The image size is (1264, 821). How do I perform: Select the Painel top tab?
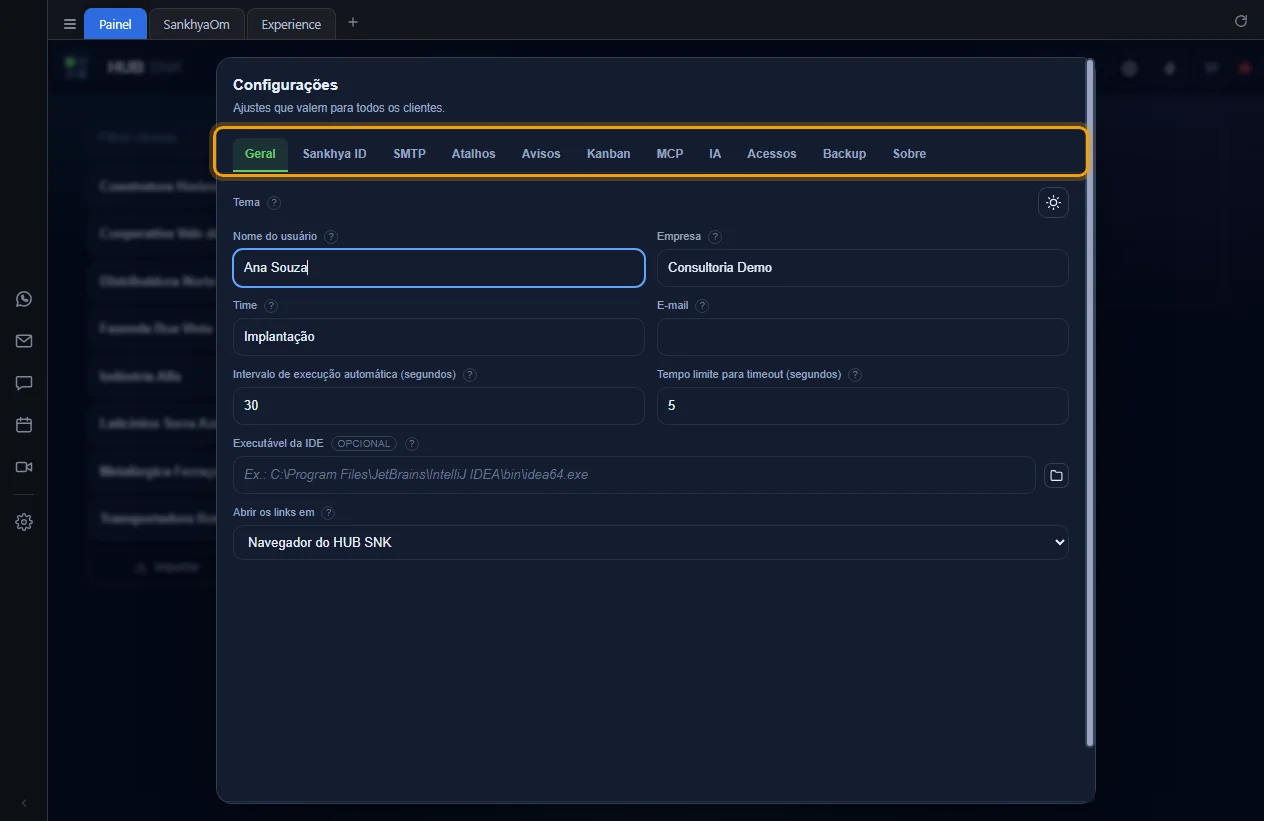pos(115,24)
